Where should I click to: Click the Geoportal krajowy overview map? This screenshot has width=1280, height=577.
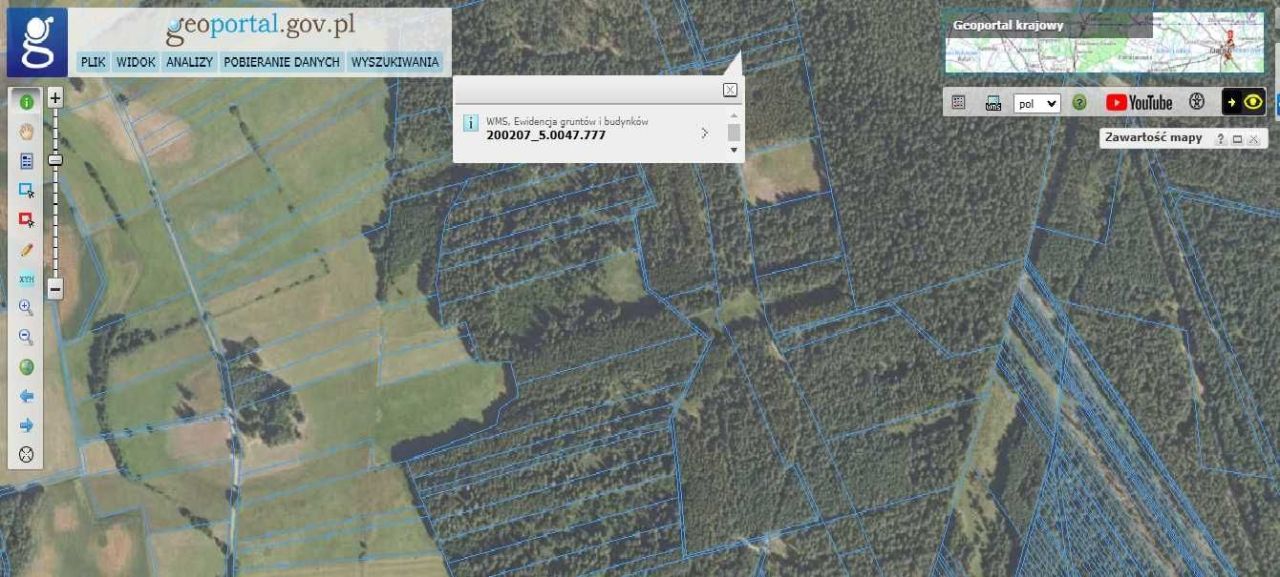[x=1105, y=42]
